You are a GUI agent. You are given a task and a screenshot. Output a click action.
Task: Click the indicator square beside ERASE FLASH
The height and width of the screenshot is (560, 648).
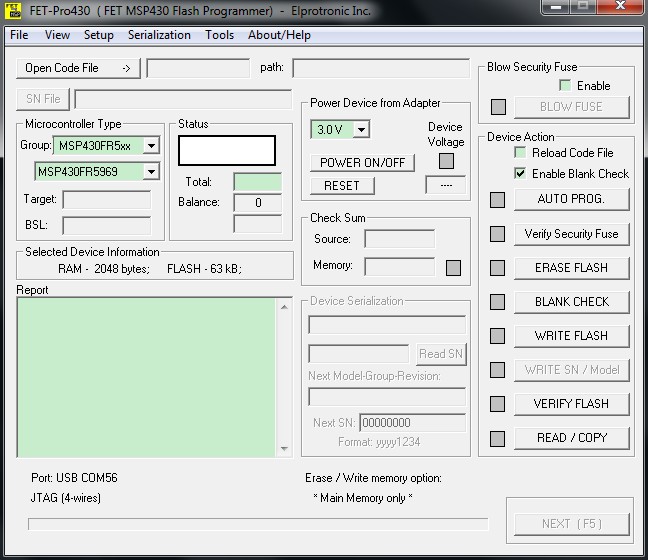pos(497,268)
